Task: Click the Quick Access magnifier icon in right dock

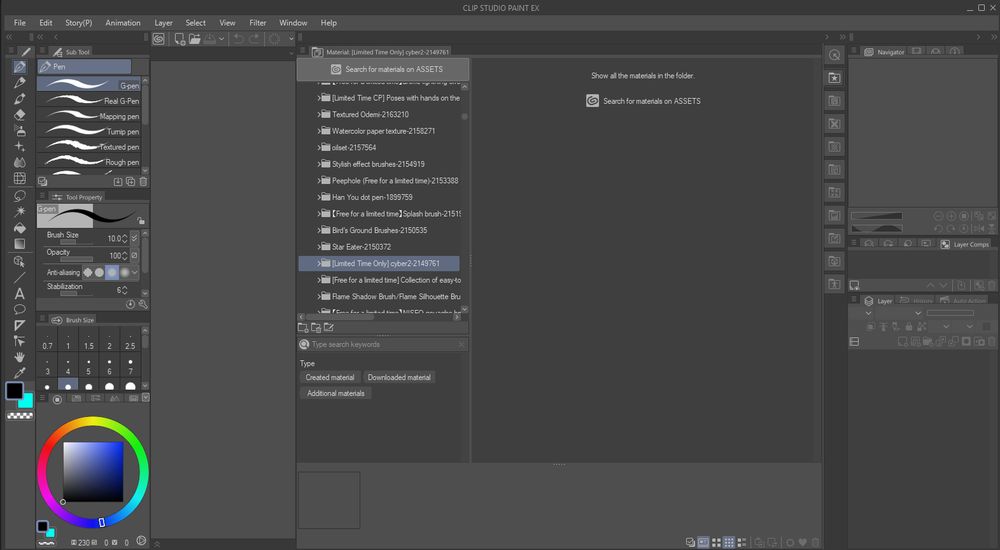Action: click(x=834, y=55)
